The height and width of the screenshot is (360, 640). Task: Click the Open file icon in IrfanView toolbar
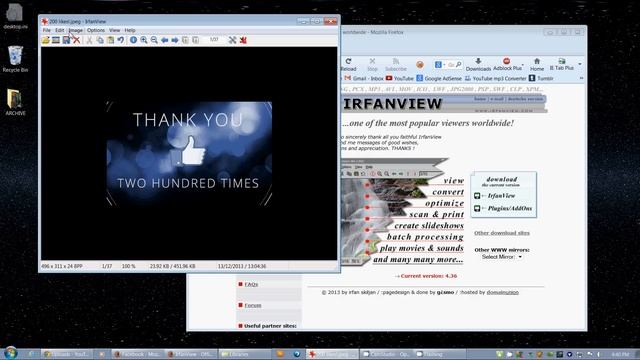coord(45,40)
